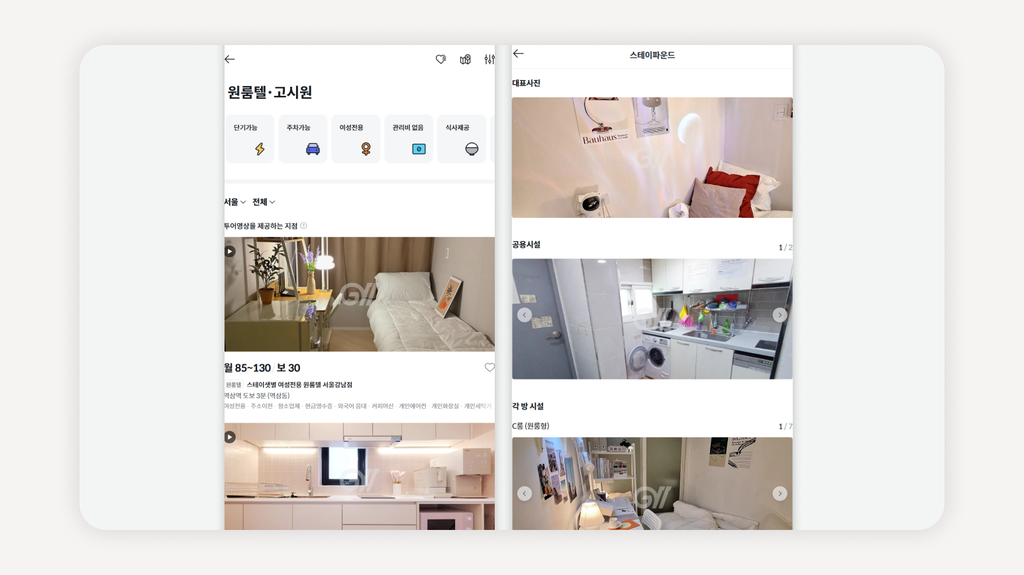Click the 공용시설 section heading
Viewport: 1024px width, 575px height.
[x=526, y=244]
